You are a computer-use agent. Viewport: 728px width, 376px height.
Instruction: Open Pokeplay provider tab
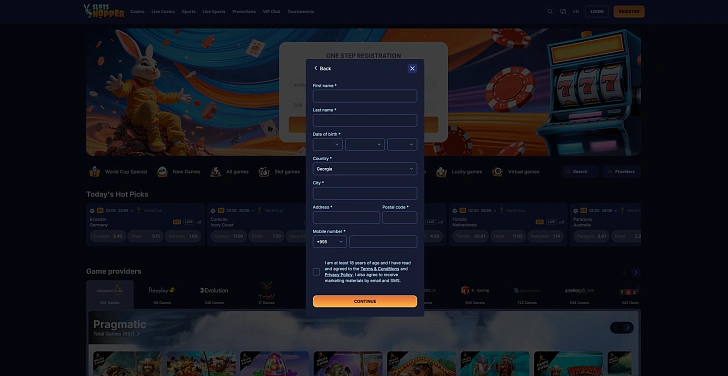(162, 295)
